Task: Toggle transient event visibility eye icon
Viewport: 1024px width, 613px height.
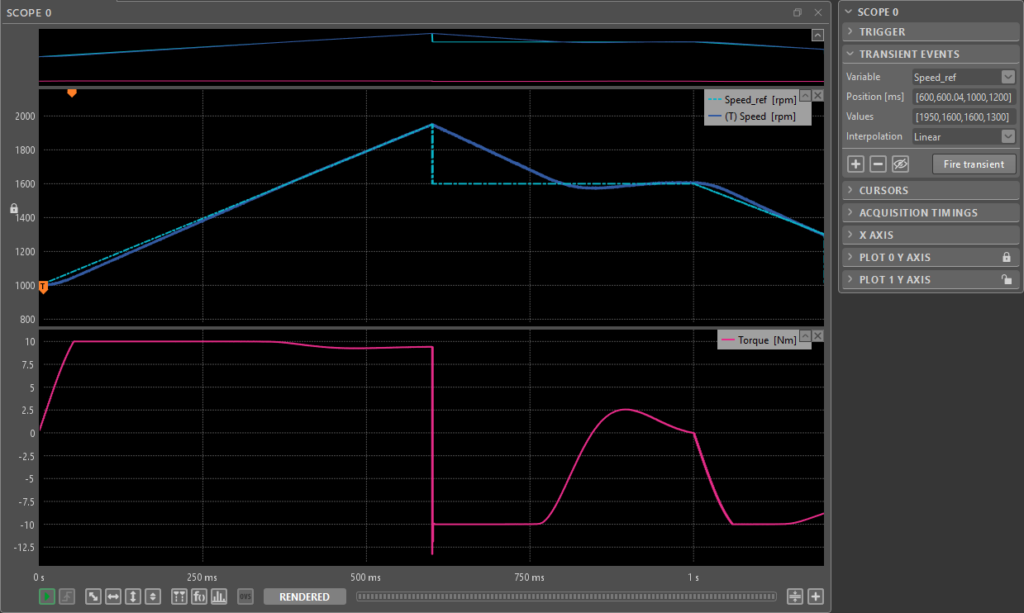Action: (x=899, y=164)
